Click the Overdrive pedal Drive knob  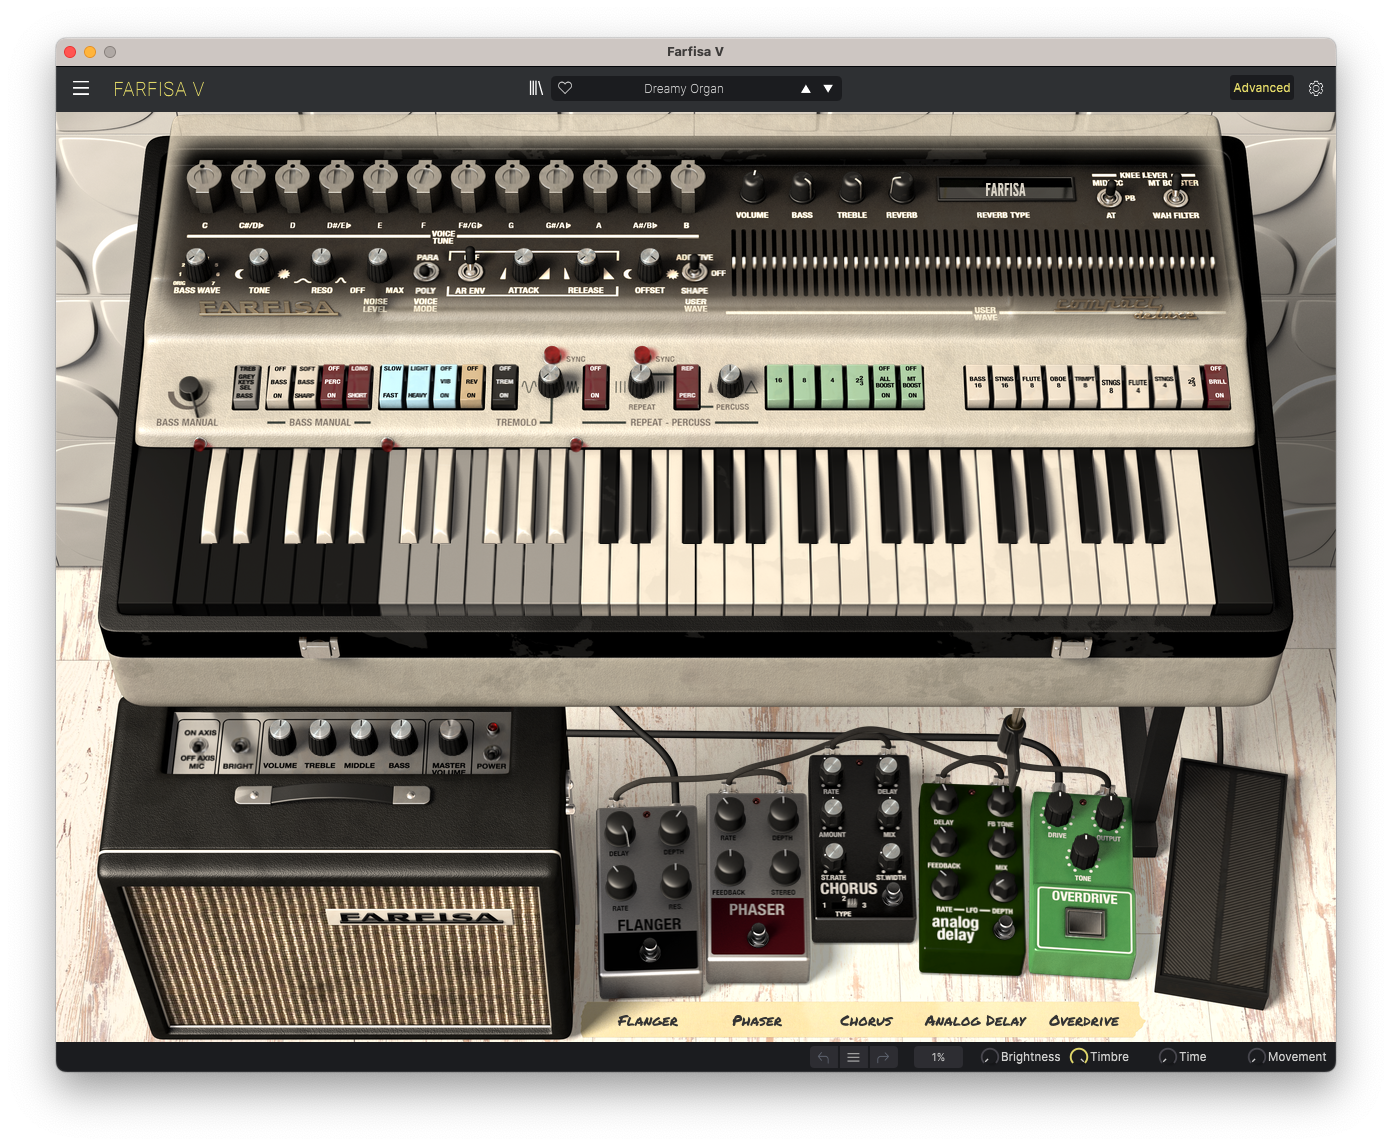(x=1058, y=808)
